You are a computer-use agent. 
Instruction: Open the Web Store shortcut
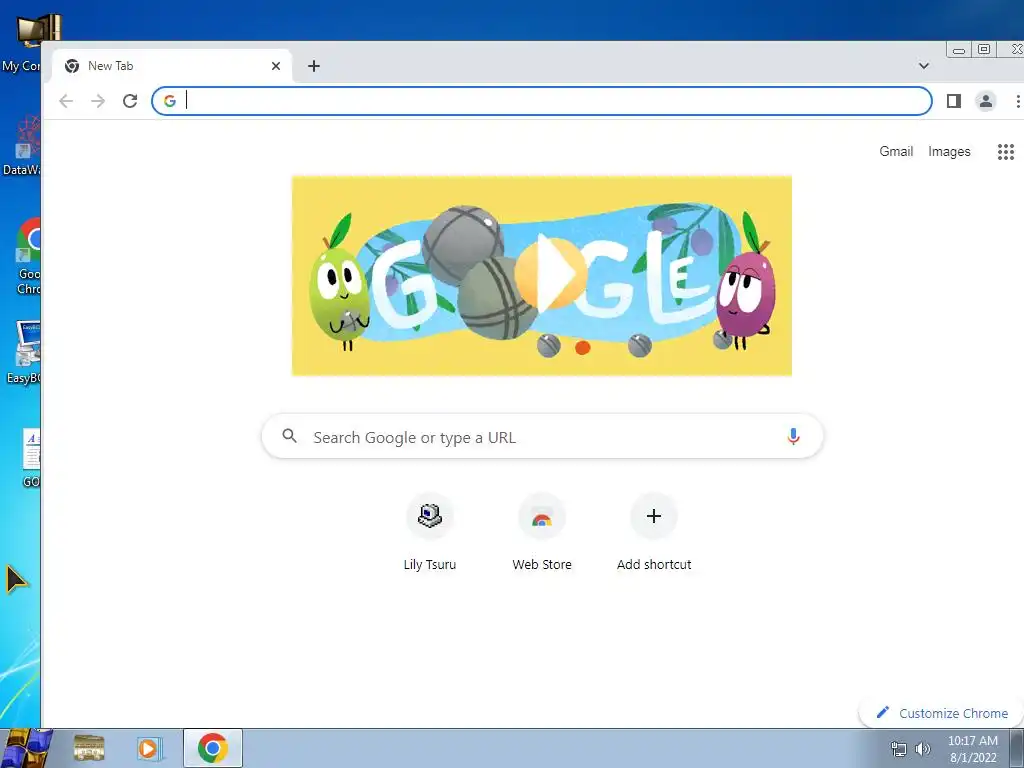click(x=542, y=534)
